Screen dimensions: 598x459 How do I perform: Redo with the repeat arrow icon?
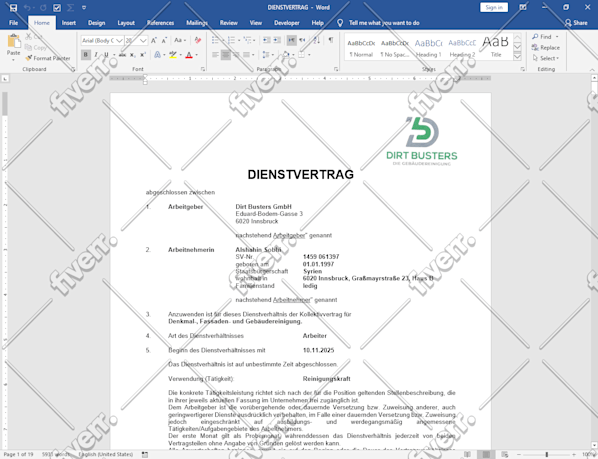click(x=43, y=8)
